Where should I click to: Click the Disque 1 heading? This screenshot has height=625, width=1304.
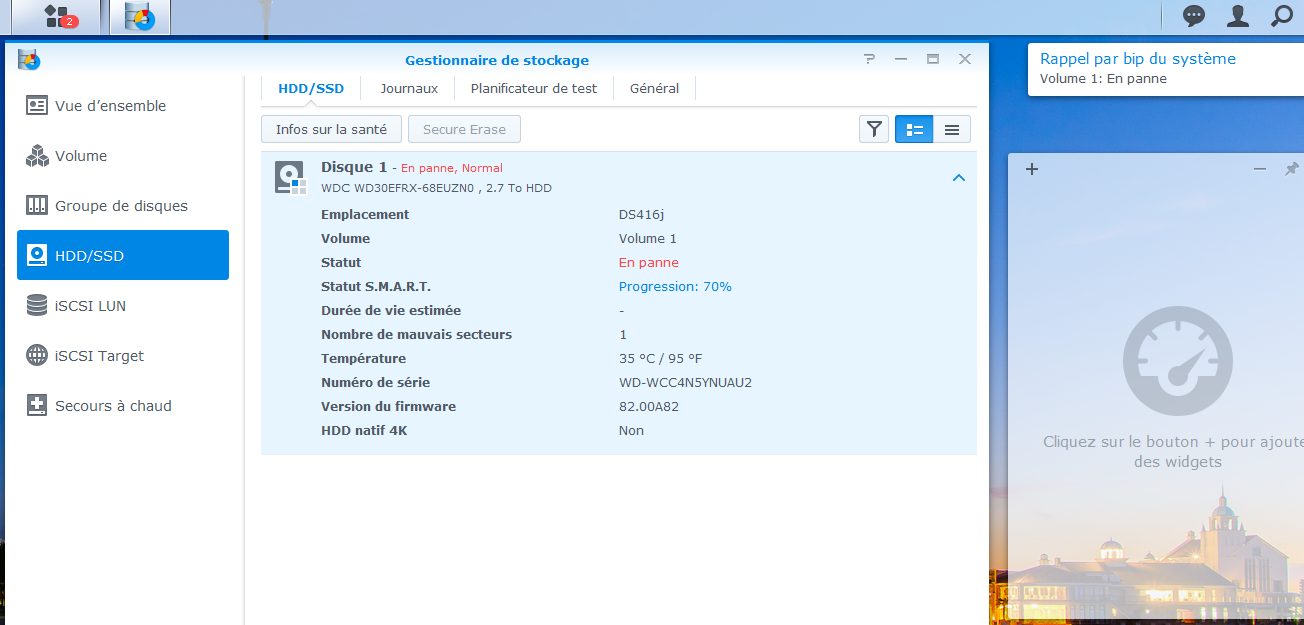[x=354, y=167]
